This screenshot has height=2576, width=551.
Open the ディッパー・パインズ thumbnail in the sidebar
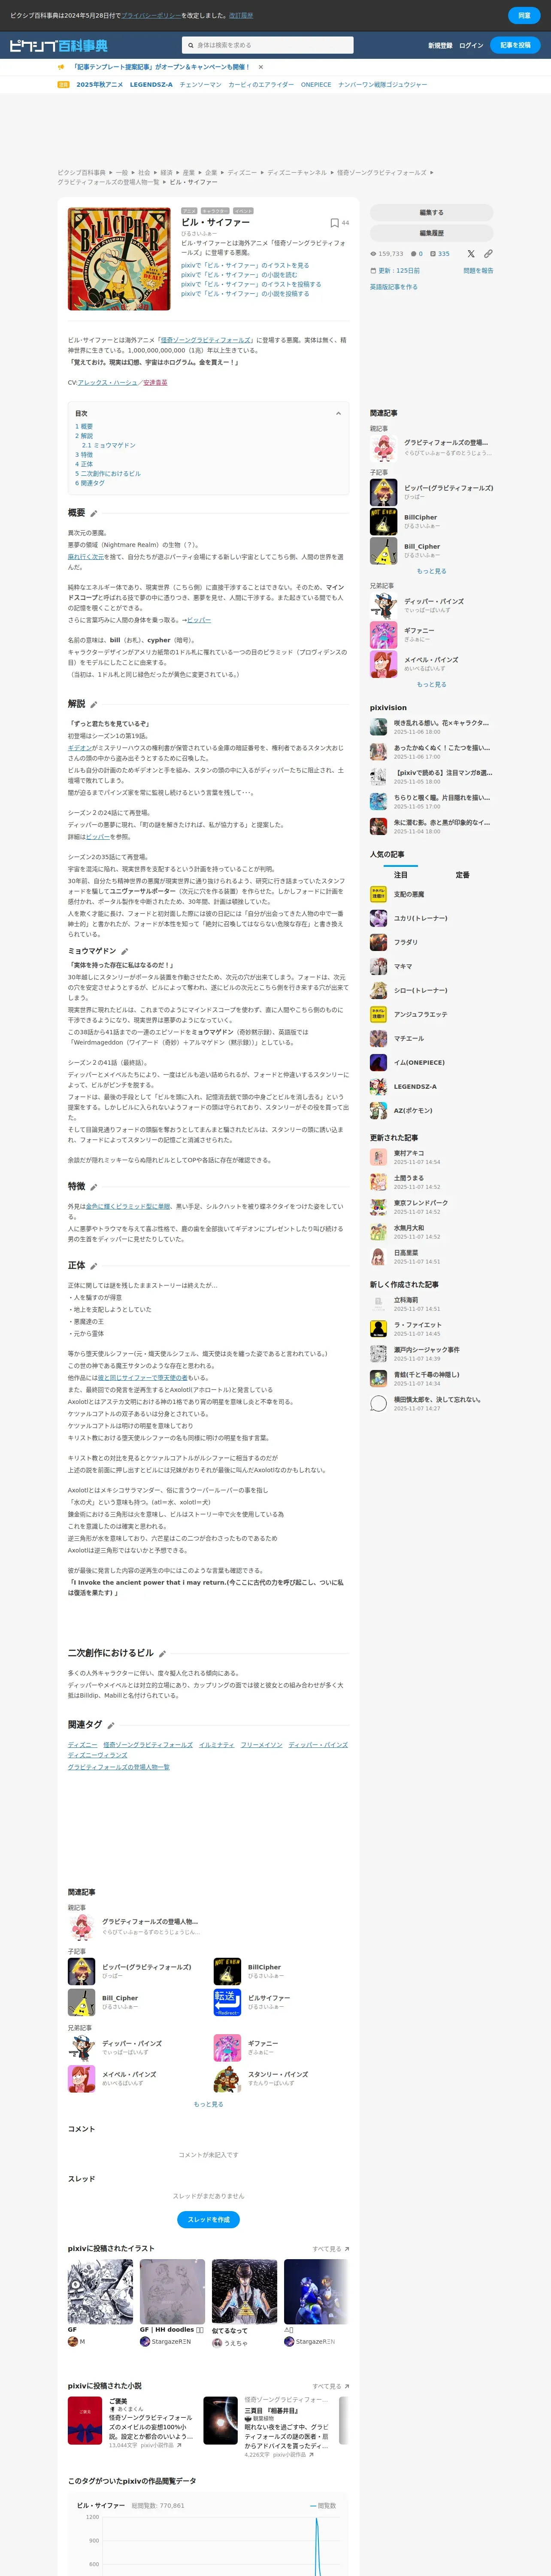[x=383, y=605]
